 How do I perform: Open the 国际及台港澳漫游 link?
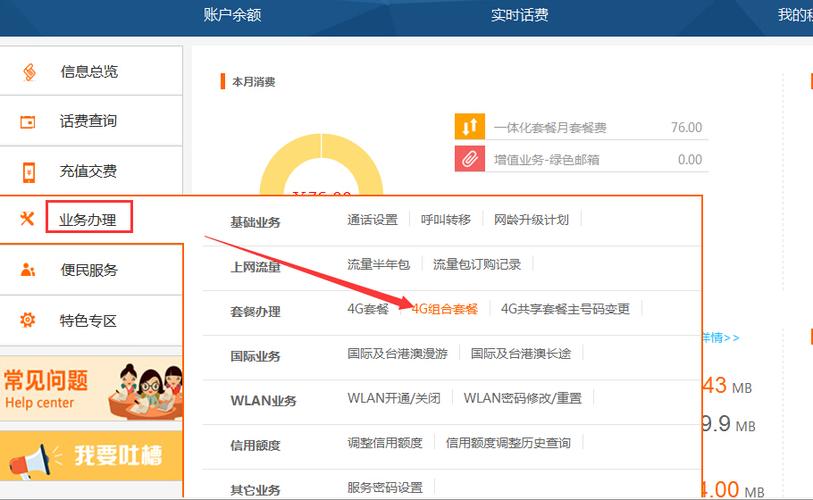[398, 354]
